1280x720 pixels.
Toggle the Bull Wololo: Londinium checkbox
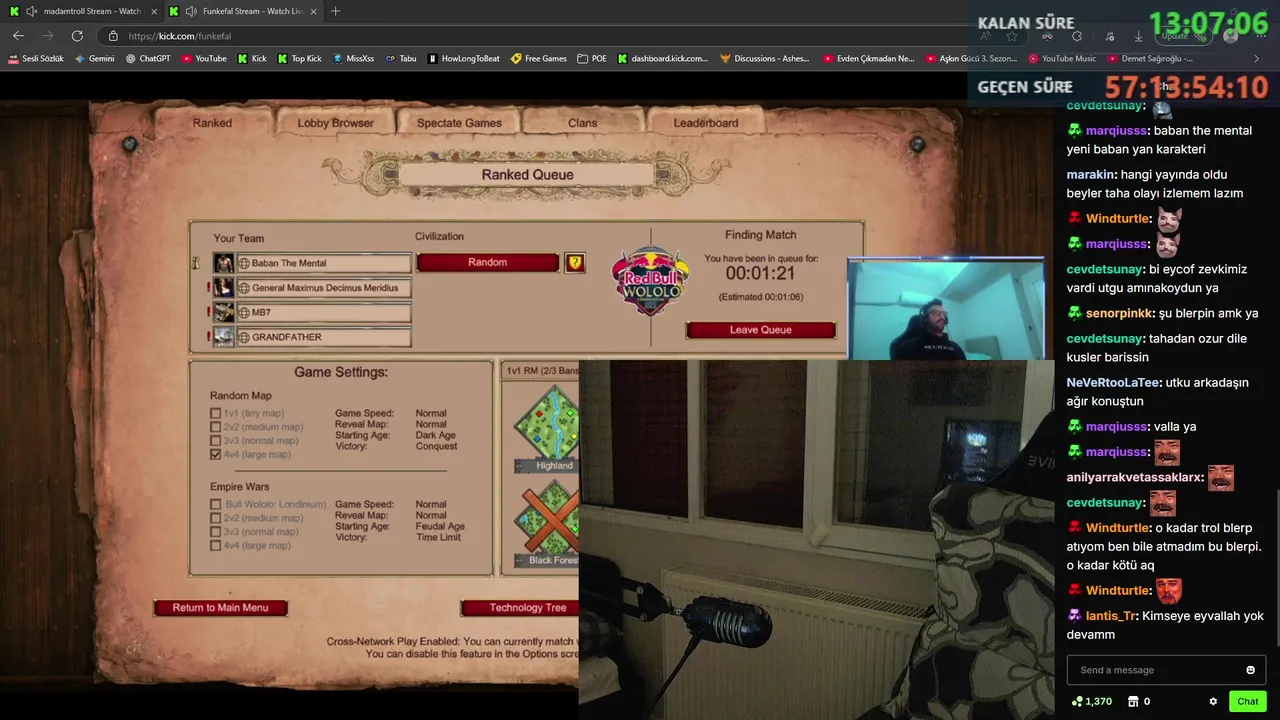[215, 505]
